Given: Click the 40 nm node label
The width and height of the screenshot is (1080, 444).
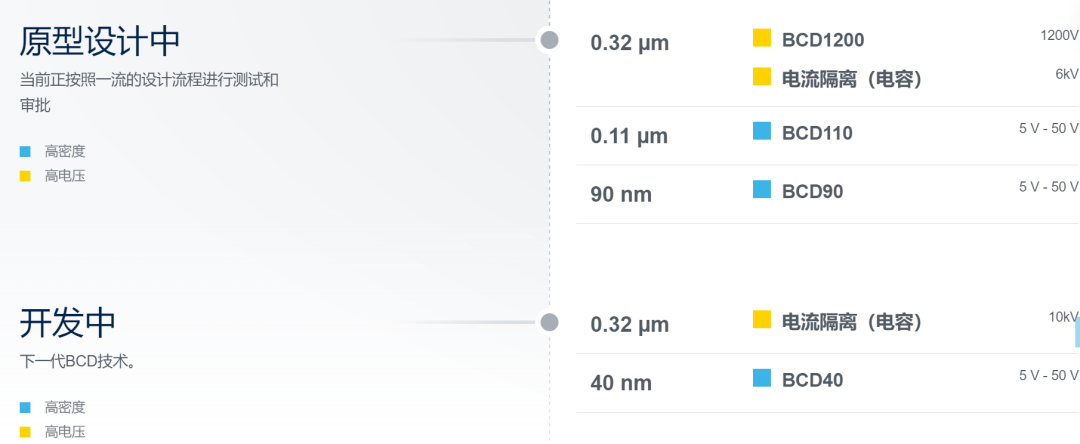Looking at the screenshot, I should pos(621,382).
